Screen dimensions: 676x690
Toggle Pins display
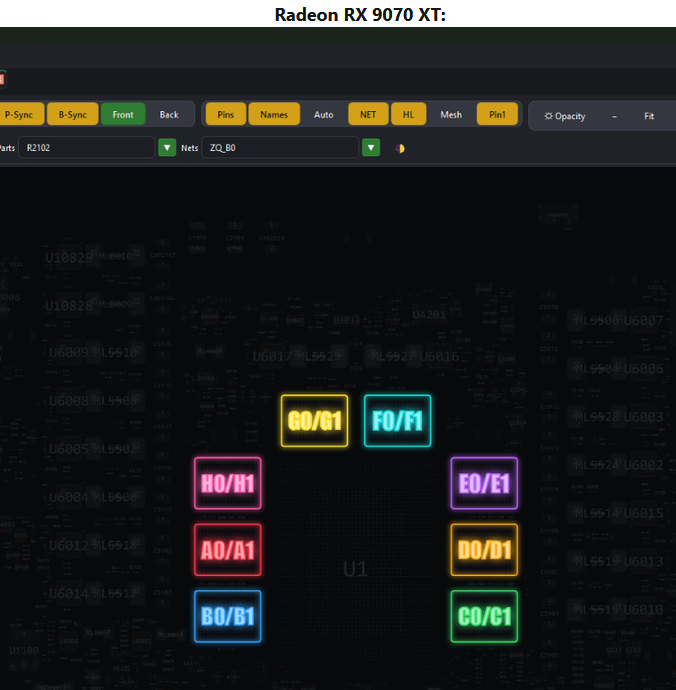coord(226,114)
